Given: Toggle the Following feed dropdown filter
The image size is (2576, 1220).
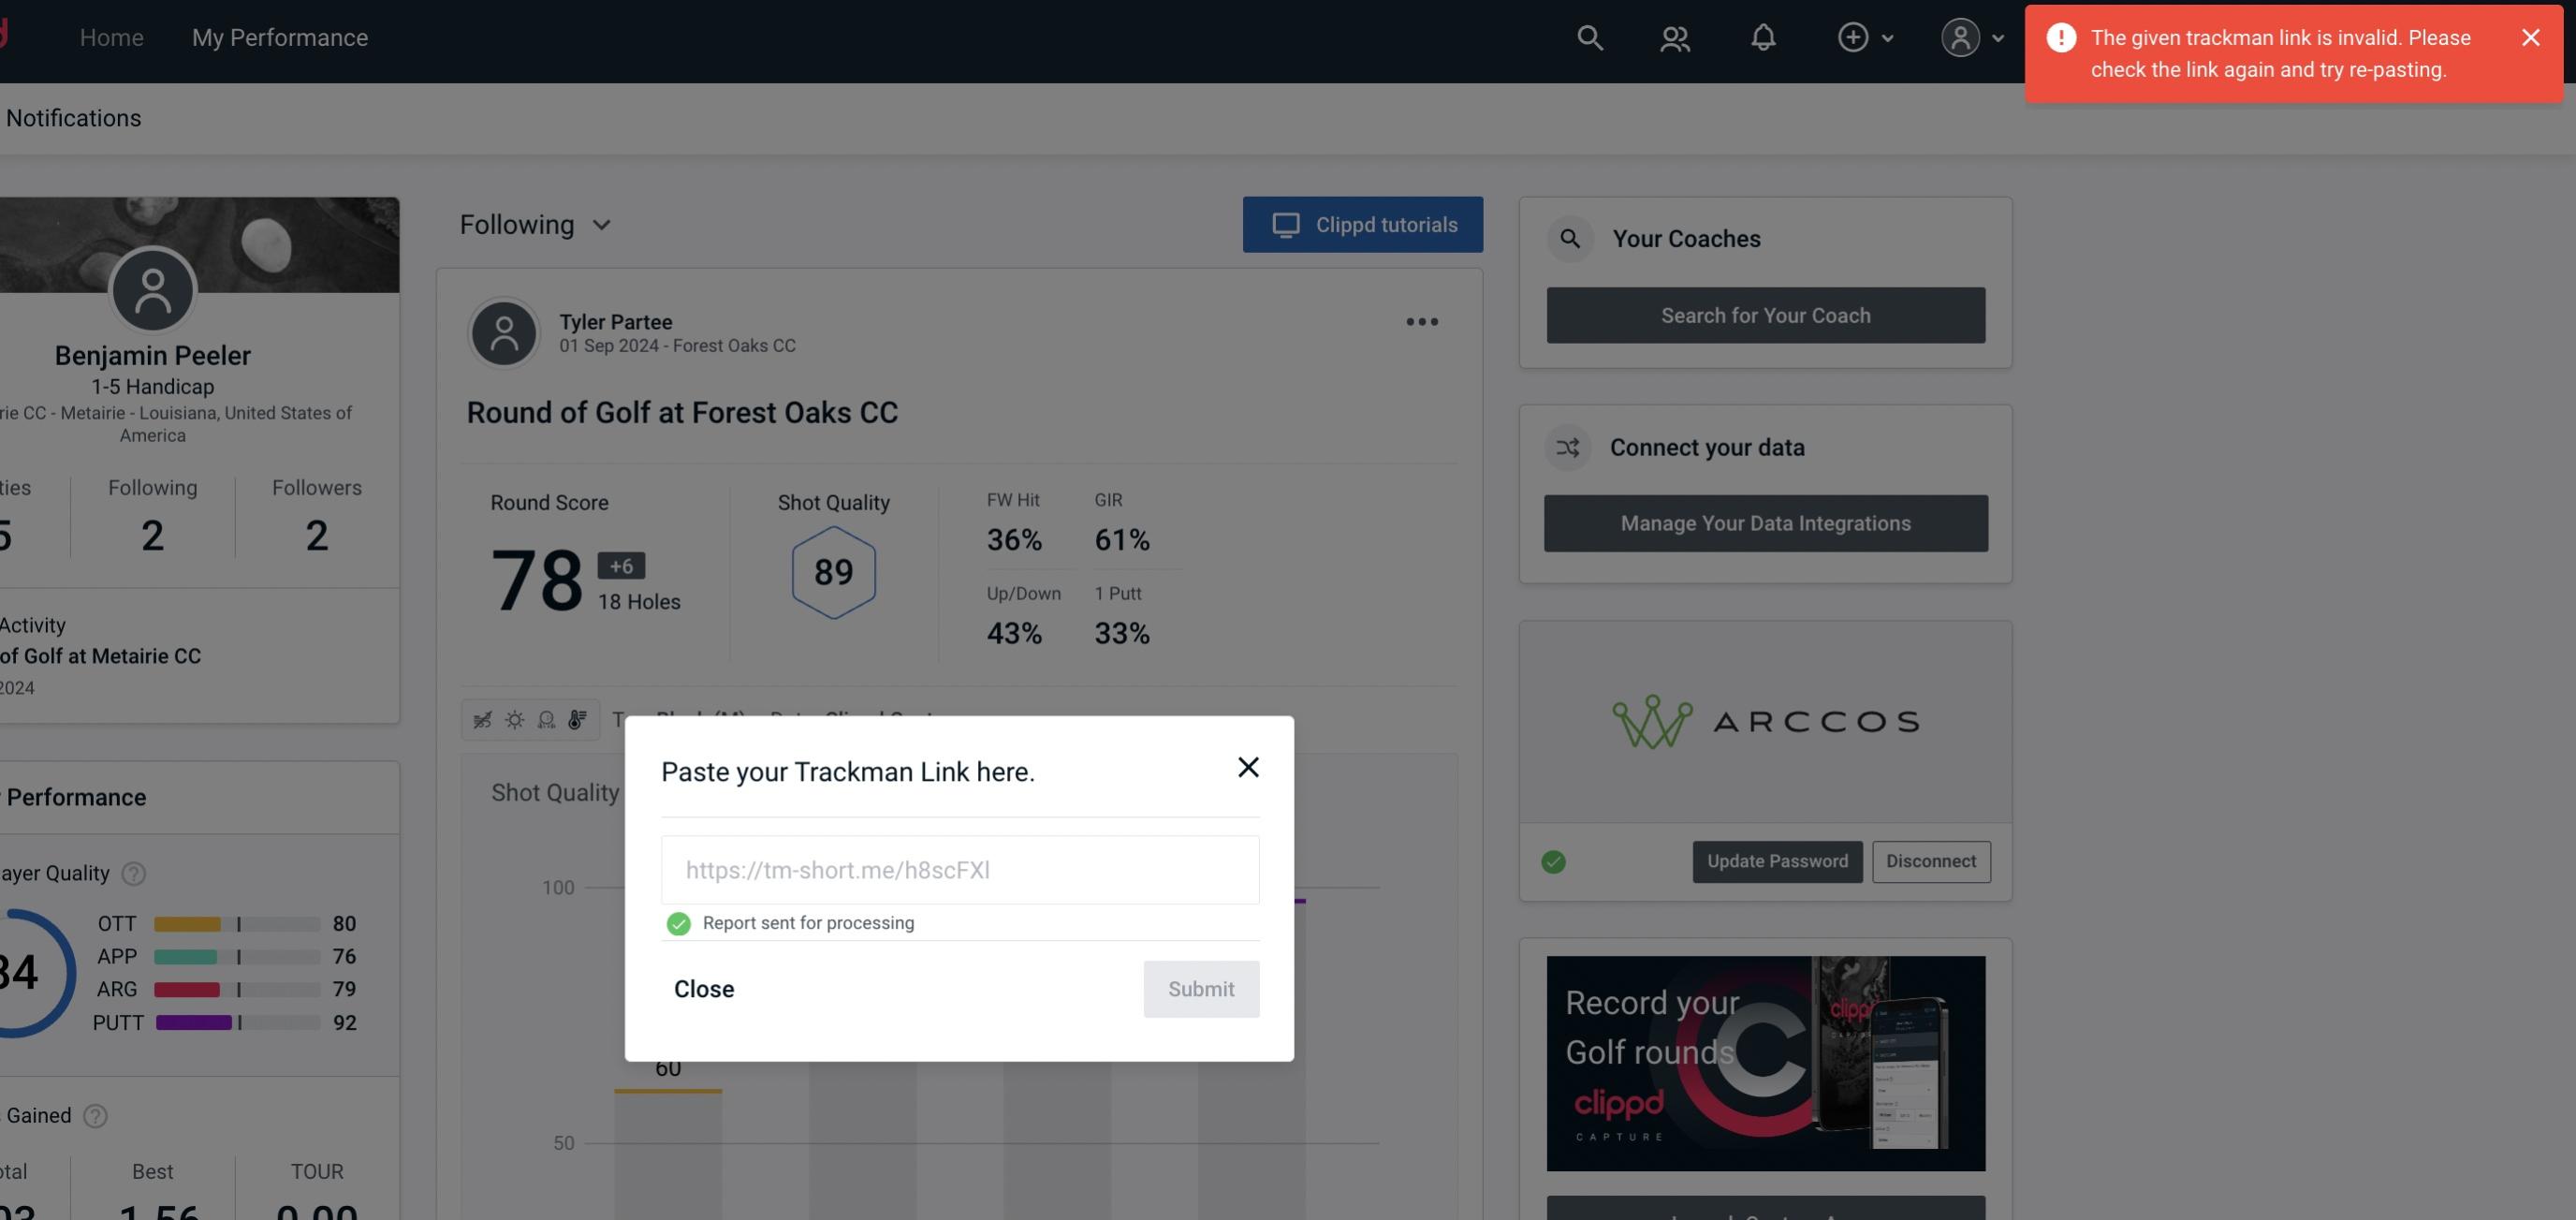Looking at the screenshot, I should [x=537, y=224].
